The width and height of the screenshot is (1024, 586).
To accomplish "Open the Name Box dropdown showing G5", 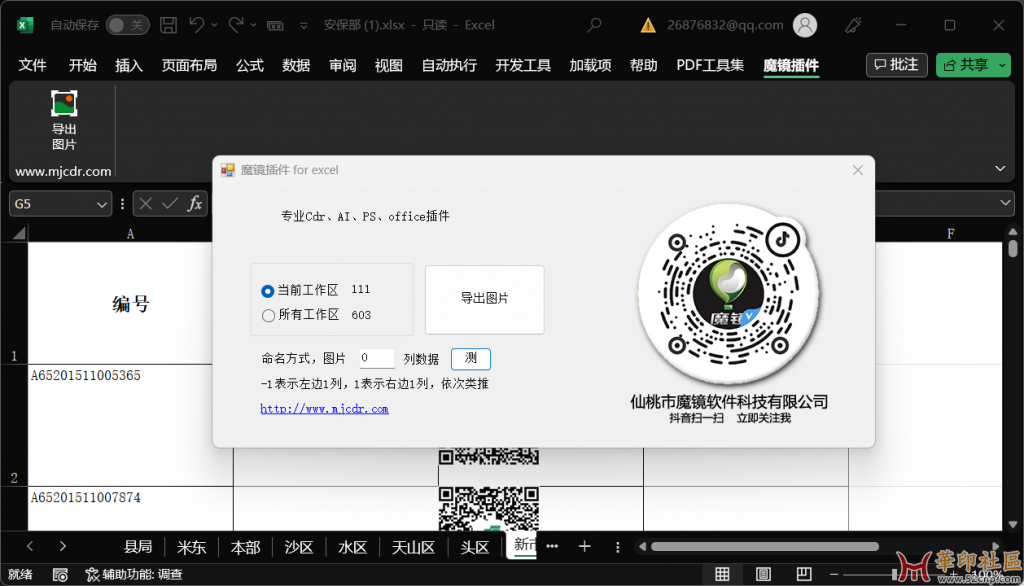I will [x=102, y=204].
